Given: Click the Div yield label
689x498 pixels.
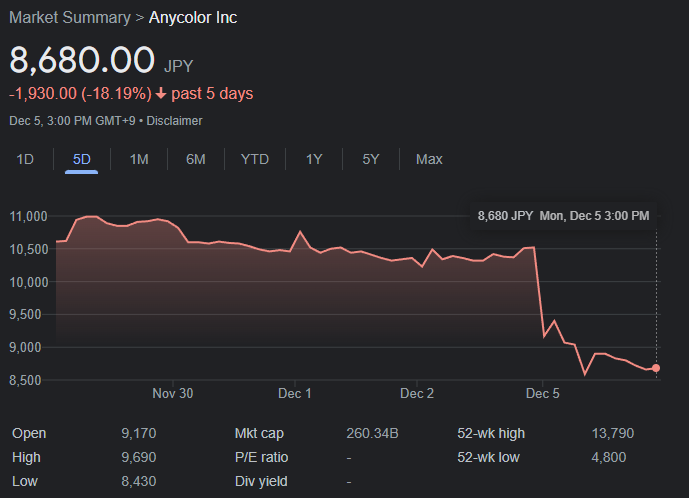Looking at the screenshot, I should coord(261,481).
